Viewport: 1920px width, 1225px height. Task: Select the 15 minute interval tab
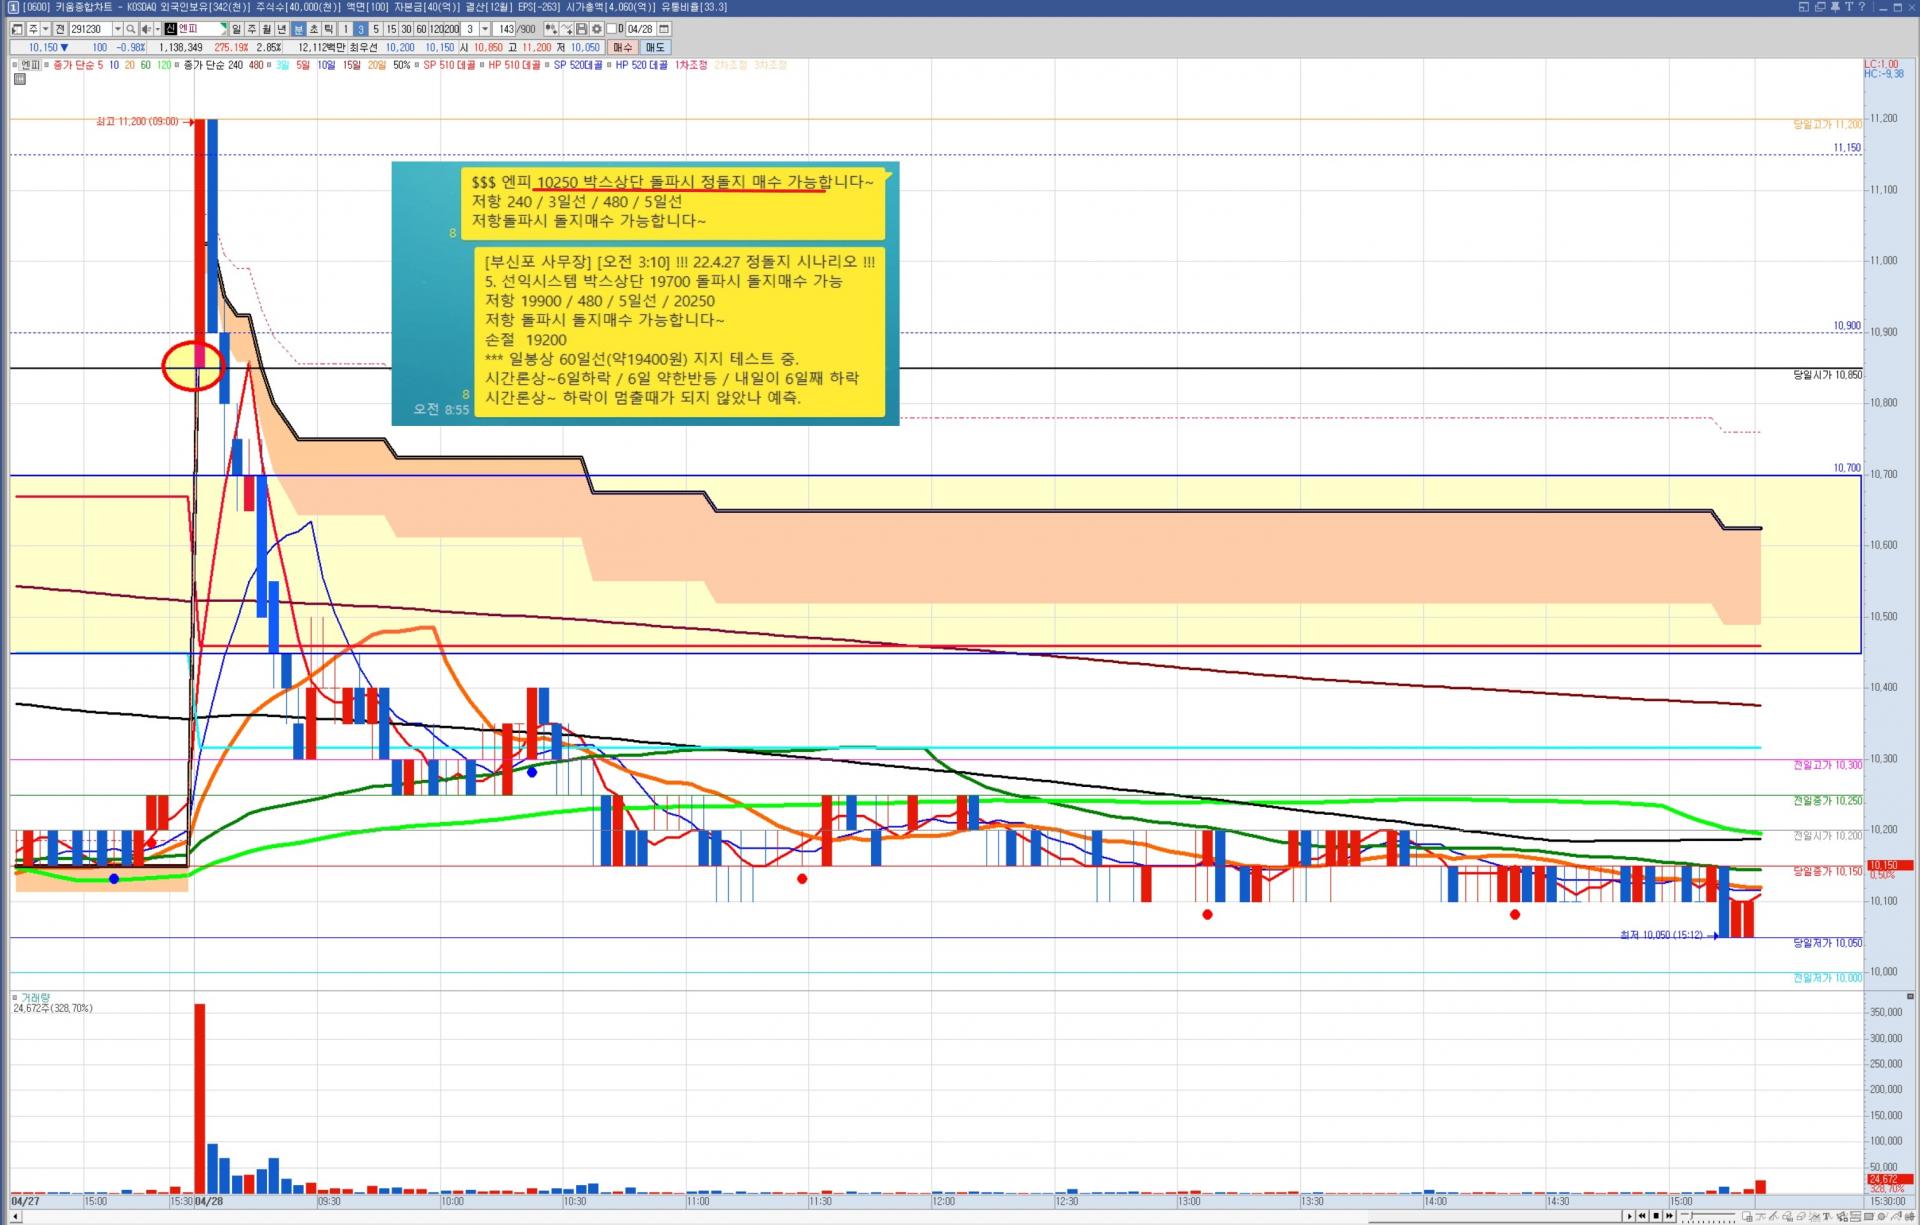(391, 29)
